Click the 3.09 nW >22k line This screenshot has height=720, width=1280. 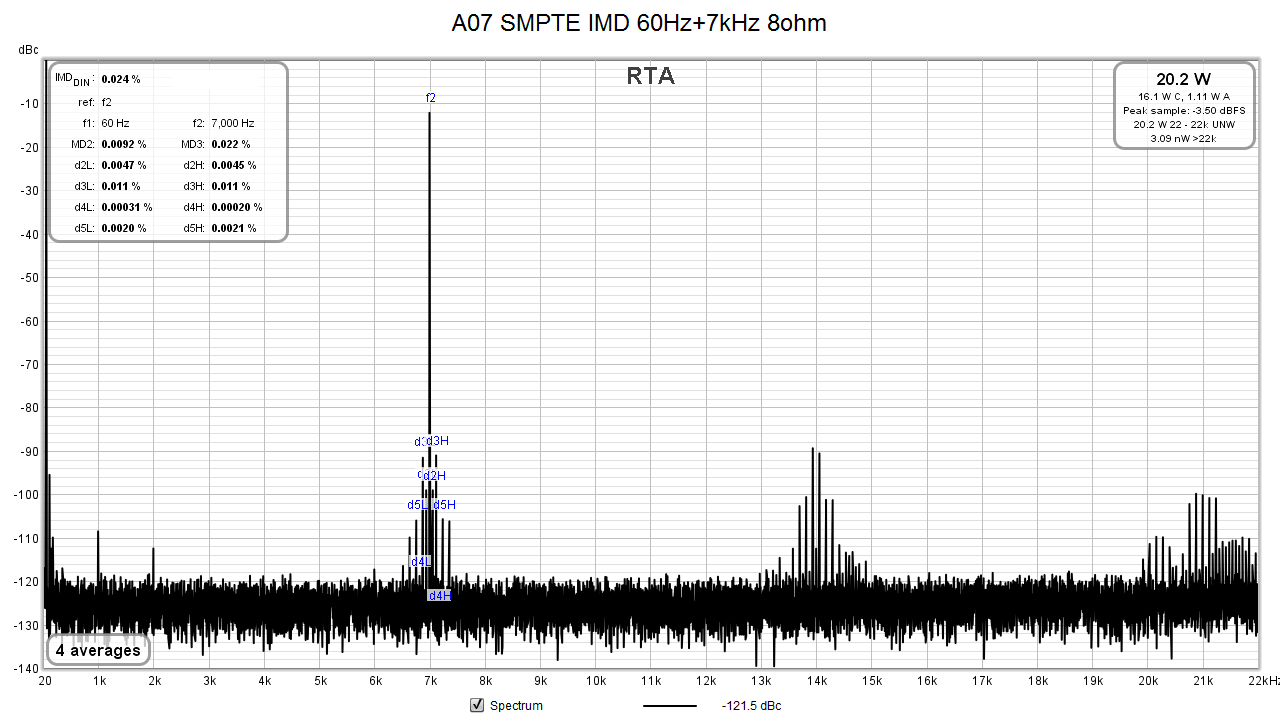1184,139
